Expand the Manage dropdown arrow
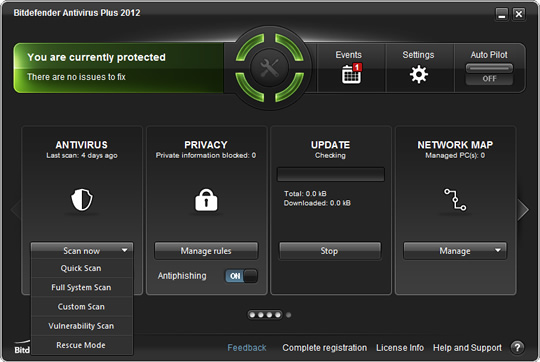The height and width of the screenshot is (362, 540). (x=498, y=250)
